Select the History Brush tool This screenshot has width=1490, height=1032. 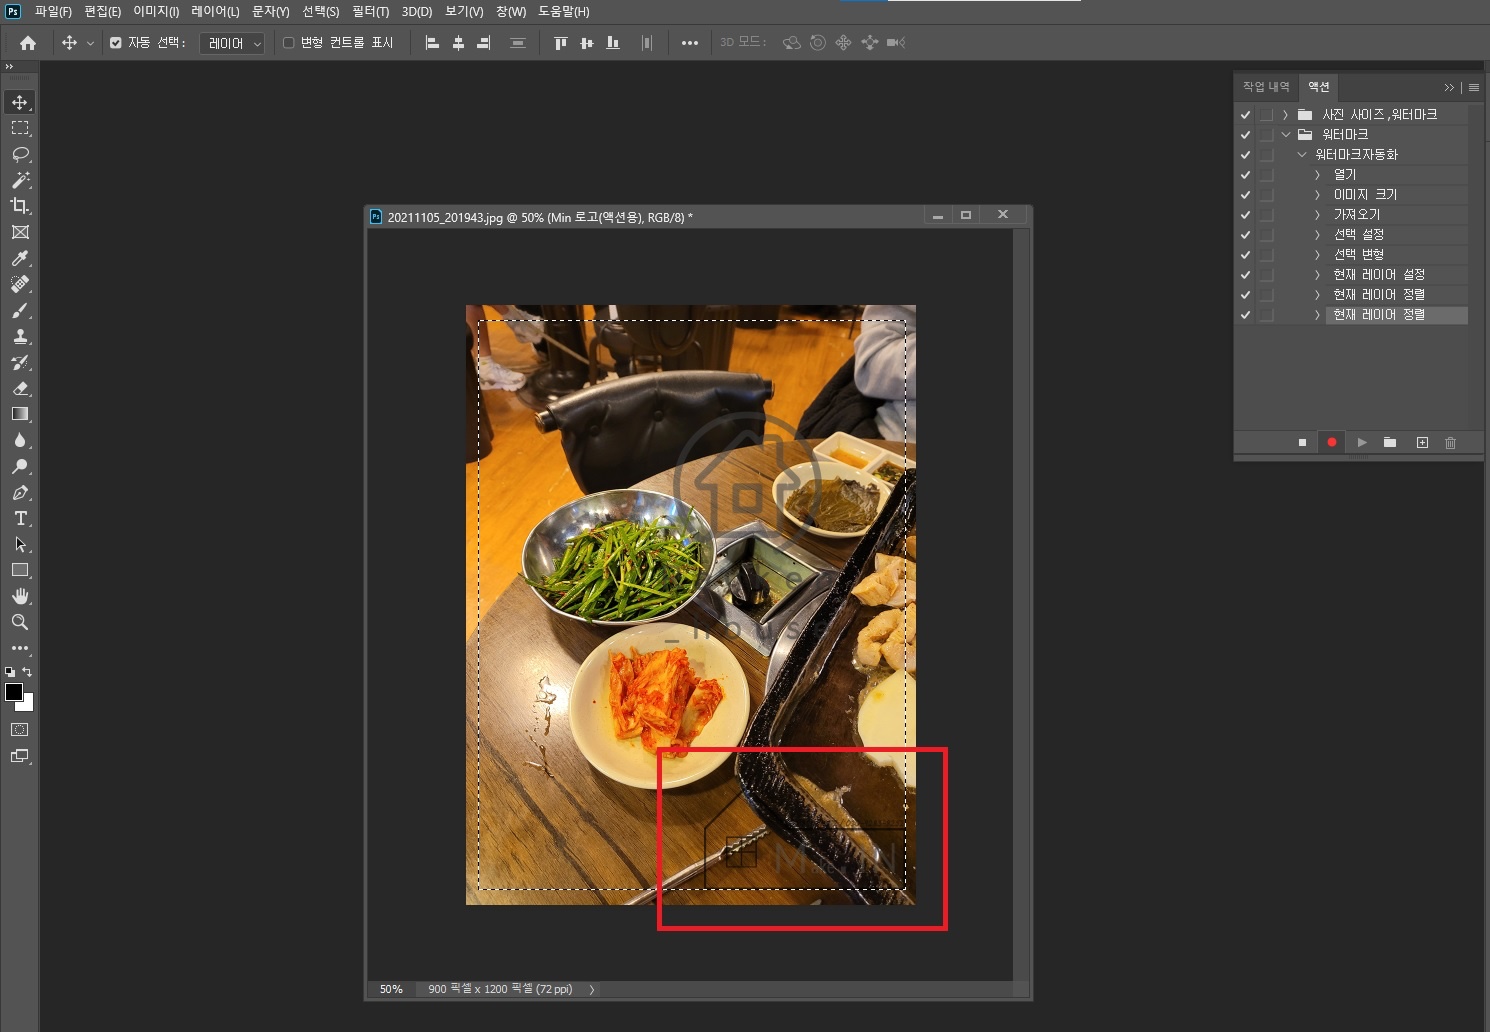pos(20,362)
